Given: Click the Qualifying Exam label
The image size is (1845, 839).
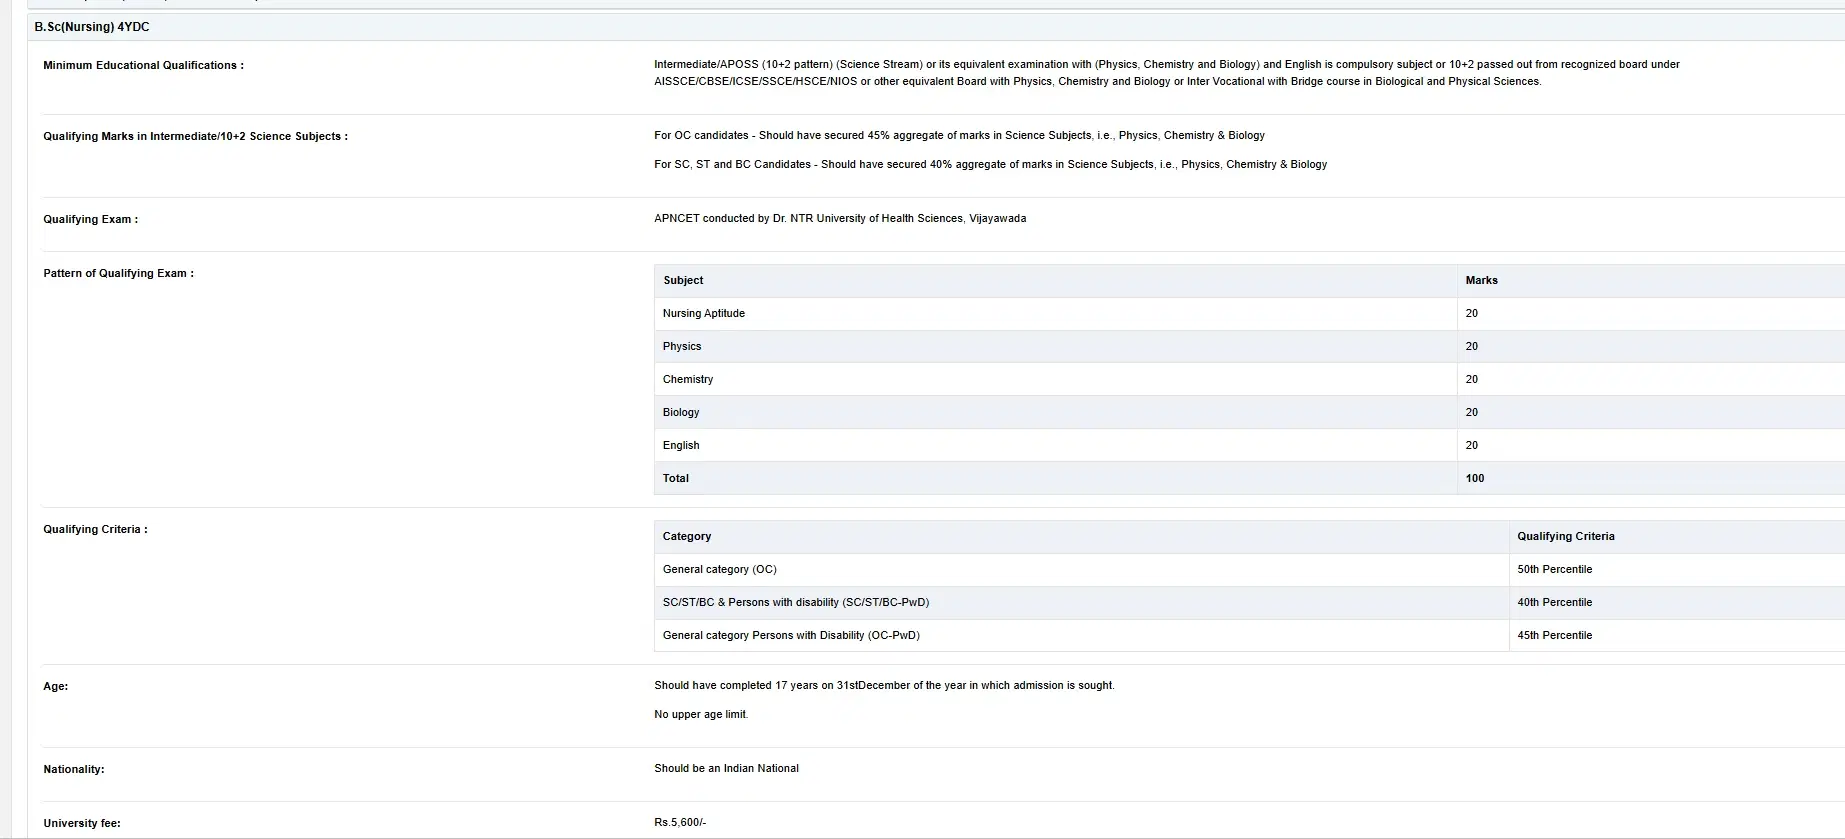Looking at the screenshot, I should pos(90,220).
